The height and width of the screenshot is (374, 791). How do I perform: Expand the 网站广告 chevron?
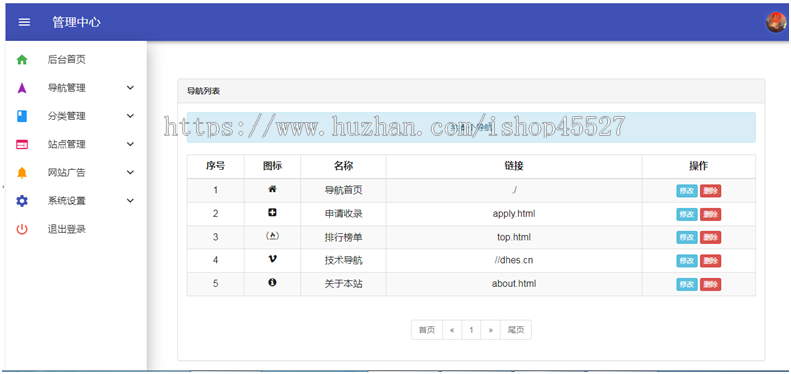click(130, 173)
